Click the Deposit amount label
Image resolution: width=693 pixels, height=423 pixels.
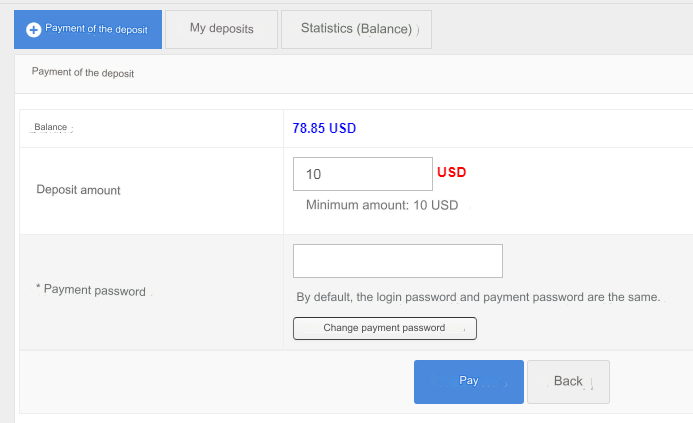(78, 190)
